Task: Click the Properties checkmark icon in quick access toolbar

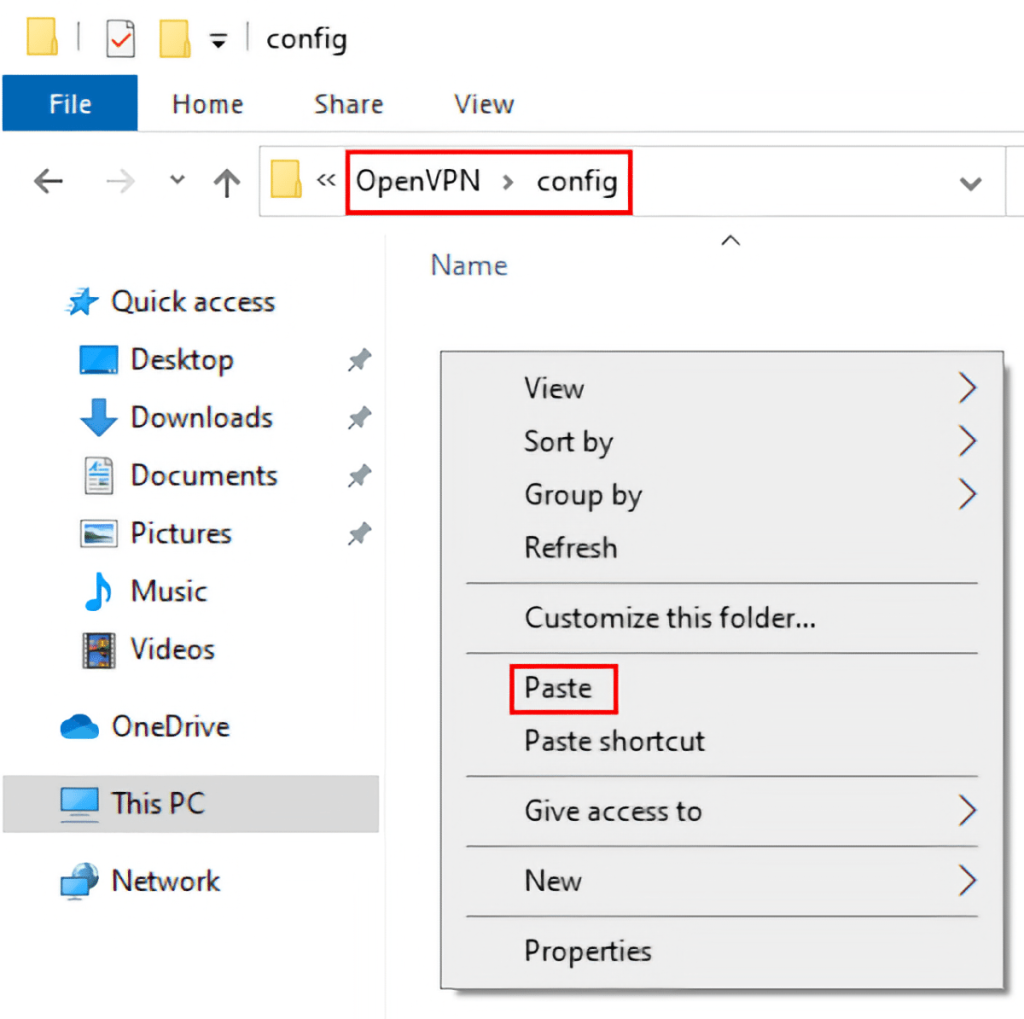Action: click(x=121, y=39)
